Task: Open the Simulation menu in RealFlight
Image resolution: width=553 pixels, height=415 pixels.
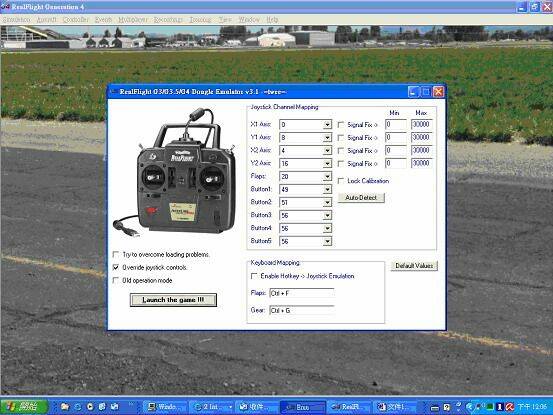Action: [x=17, y=20]
